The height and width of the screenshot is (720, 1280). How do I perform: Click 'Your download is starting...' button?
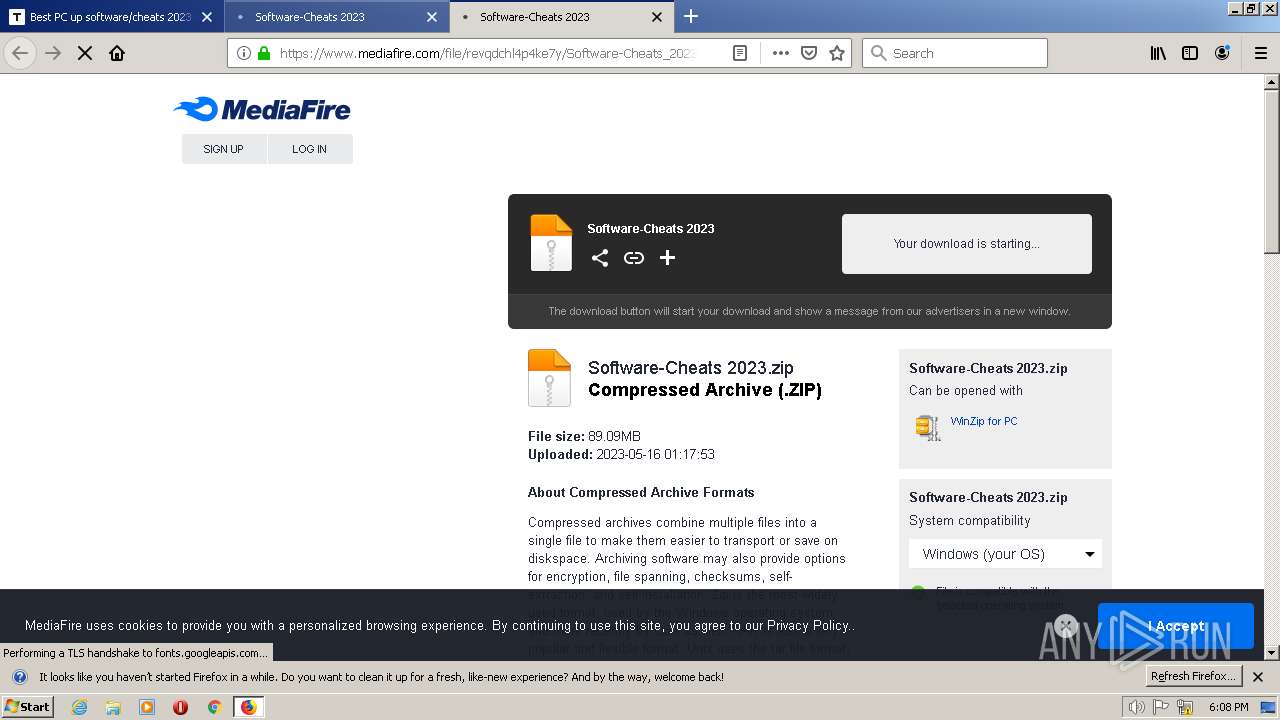[966, 243]
